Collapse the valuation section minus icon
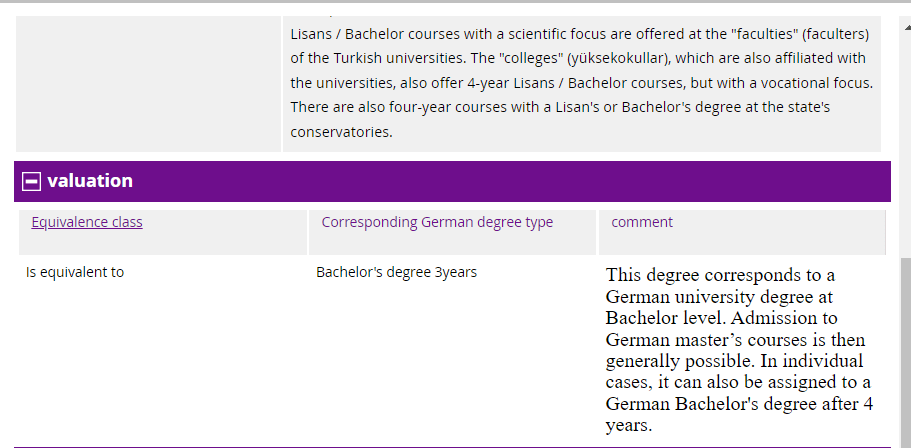 [31, 181]
